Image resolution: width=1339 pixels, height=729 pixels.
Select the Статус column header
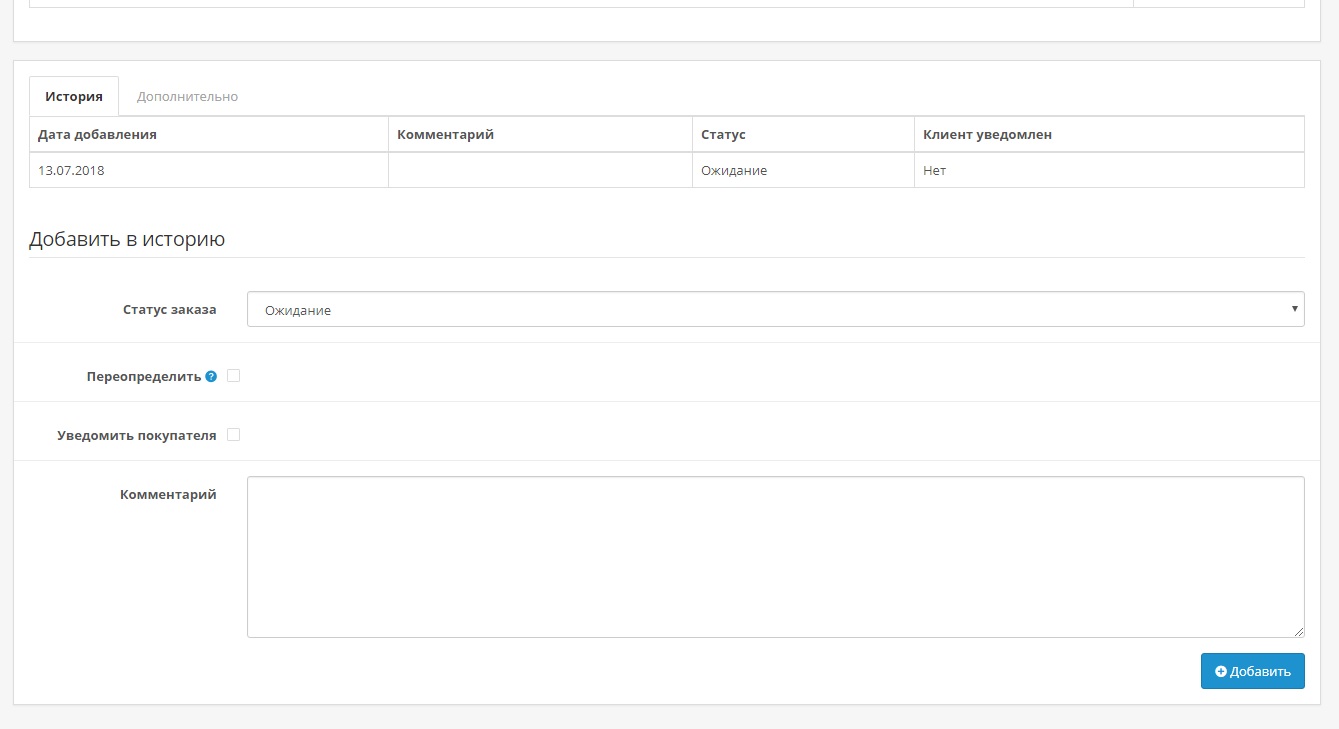coord(723,135)
